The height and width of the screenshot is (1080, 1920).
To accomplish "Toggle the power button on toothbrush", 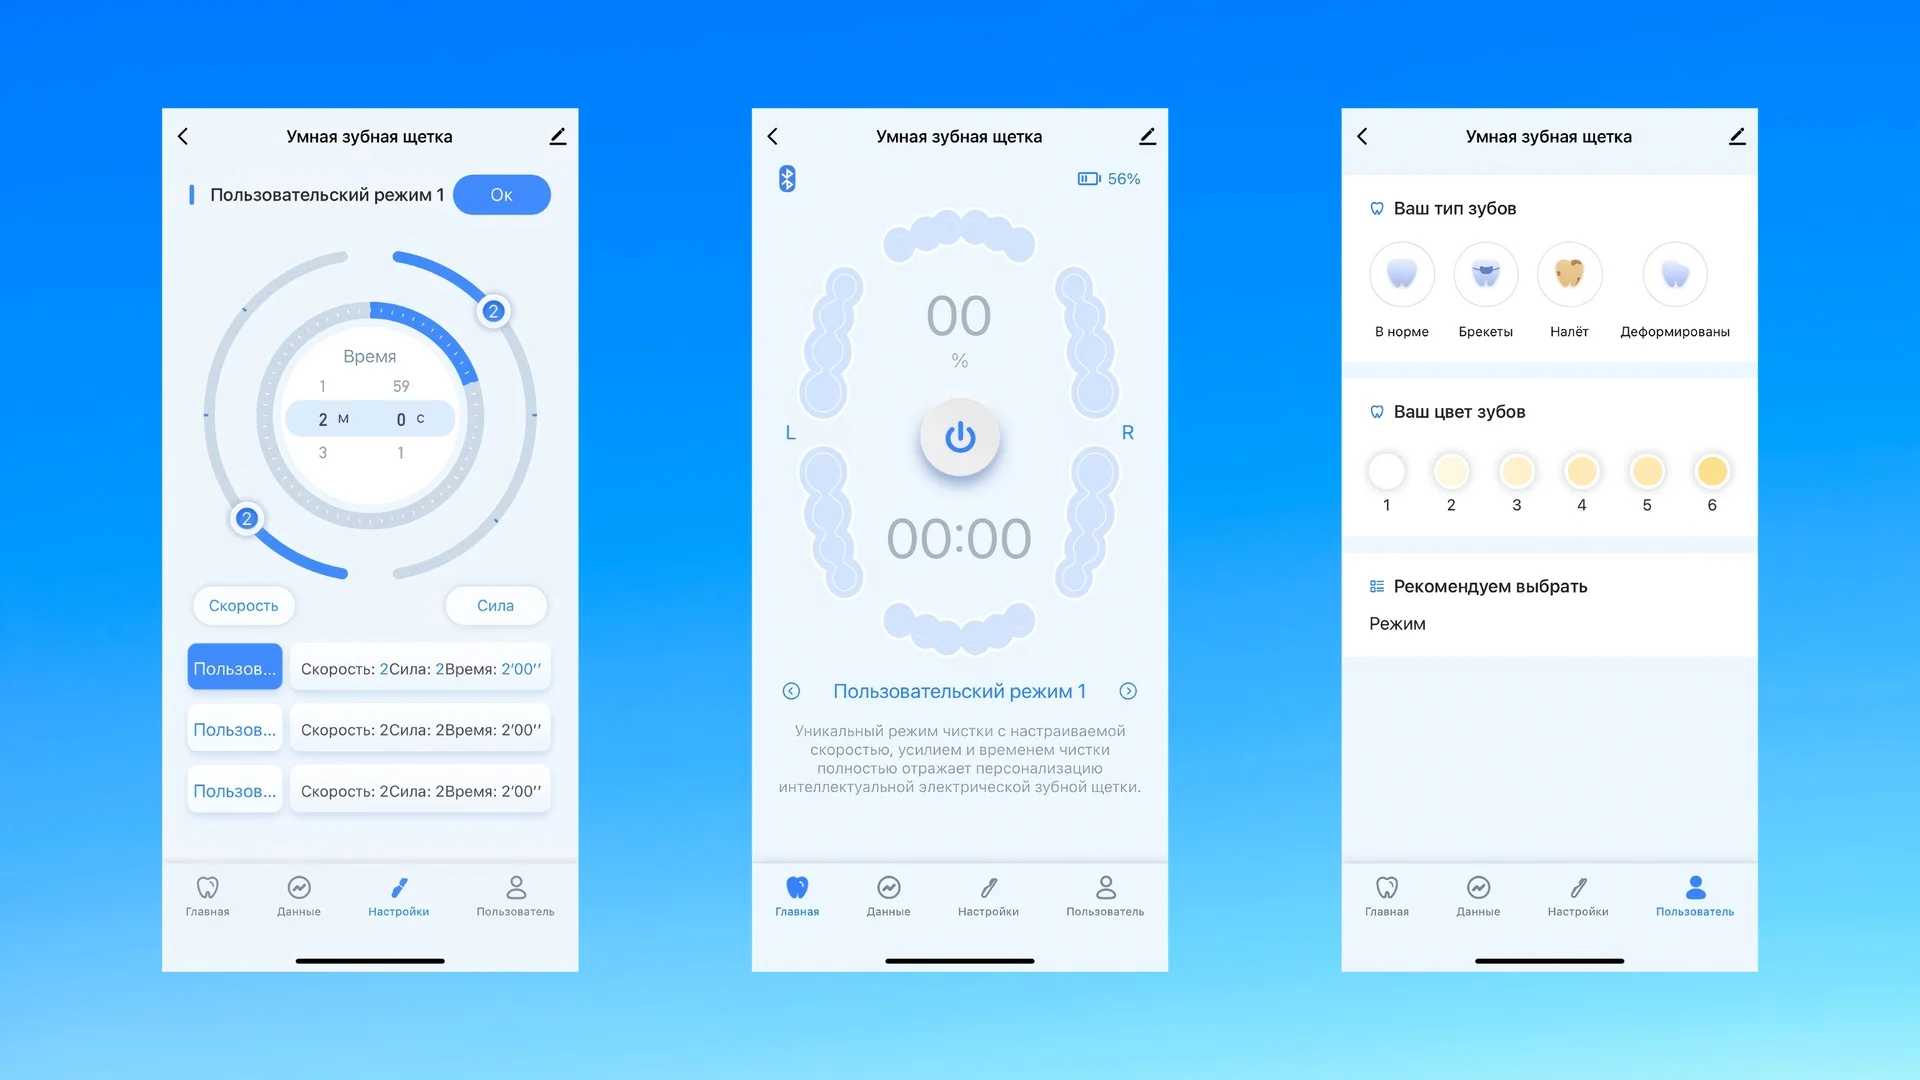I will [x=960, y=435].
